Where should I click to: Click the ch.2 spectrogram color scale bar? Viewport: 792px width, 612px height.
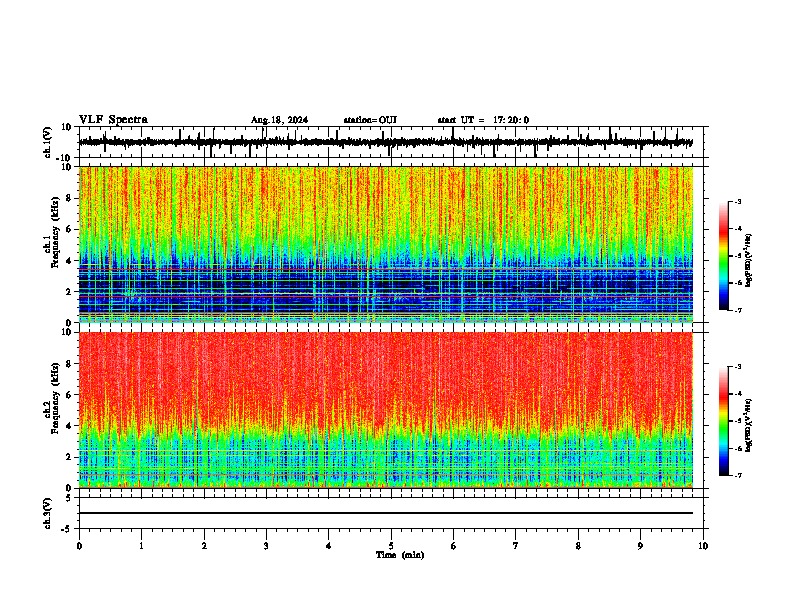[723, 421]
